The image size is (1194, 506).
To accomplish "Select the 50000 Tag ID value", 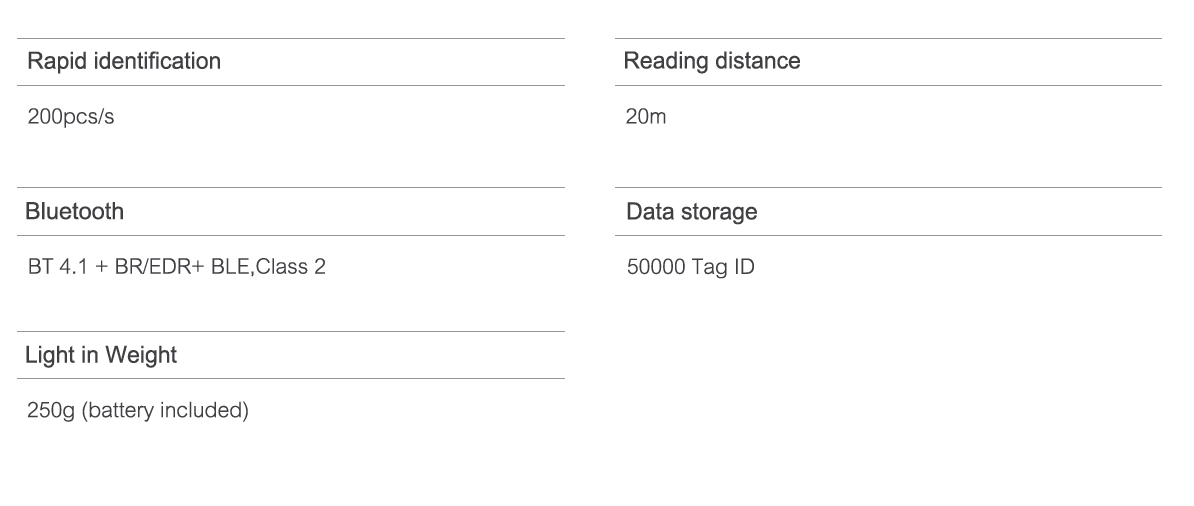I will [x=691, y=267].
